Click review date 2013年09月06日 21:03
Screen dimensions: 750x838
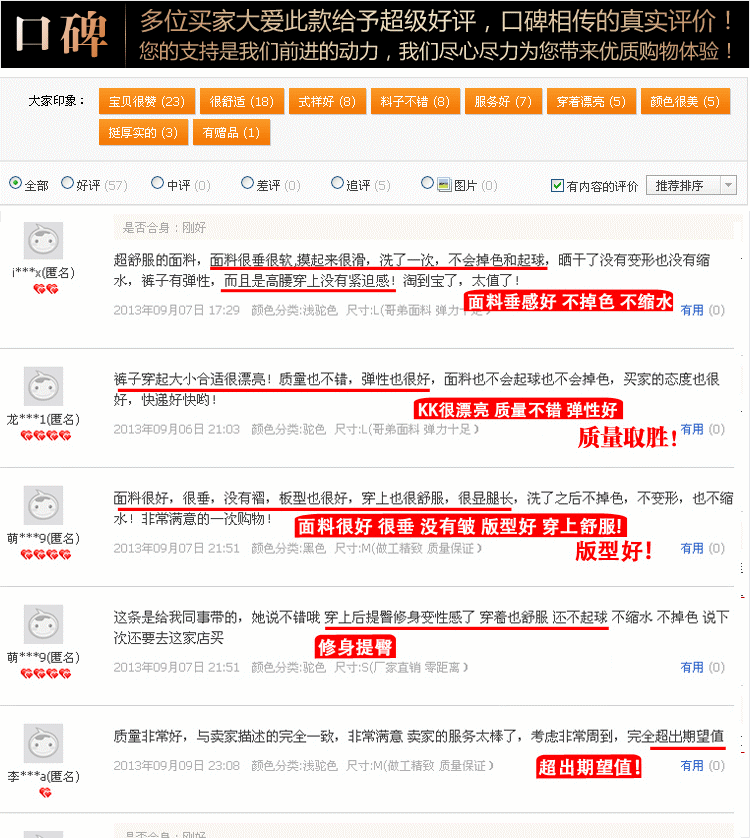[176, 430]
